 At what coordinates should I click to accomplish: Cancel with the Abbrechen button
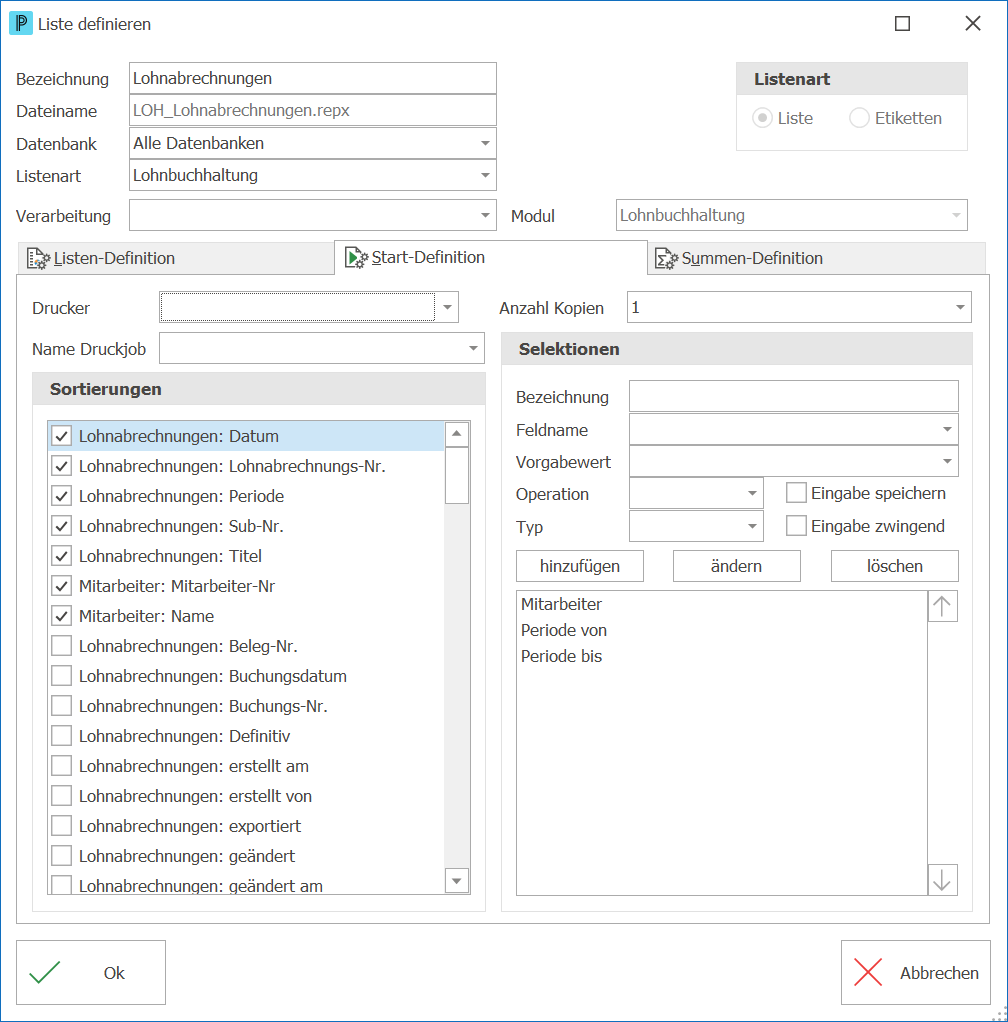(x=915, y=972)
